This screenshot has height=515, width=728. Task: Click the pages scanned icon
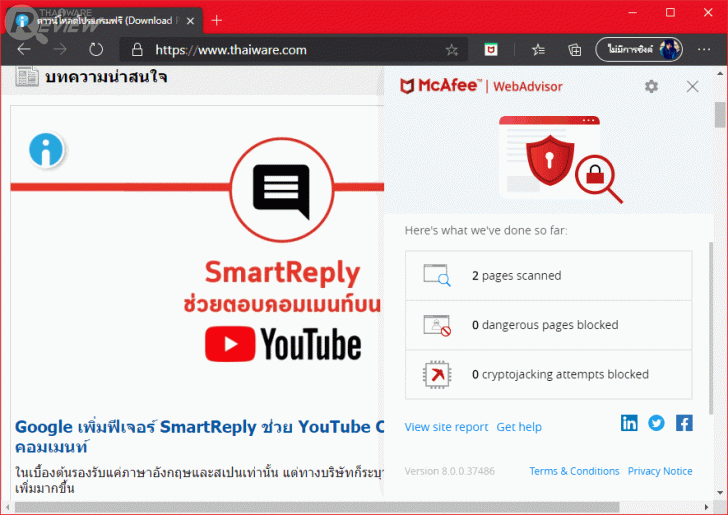pyautogui.click(x=437, y=275)
